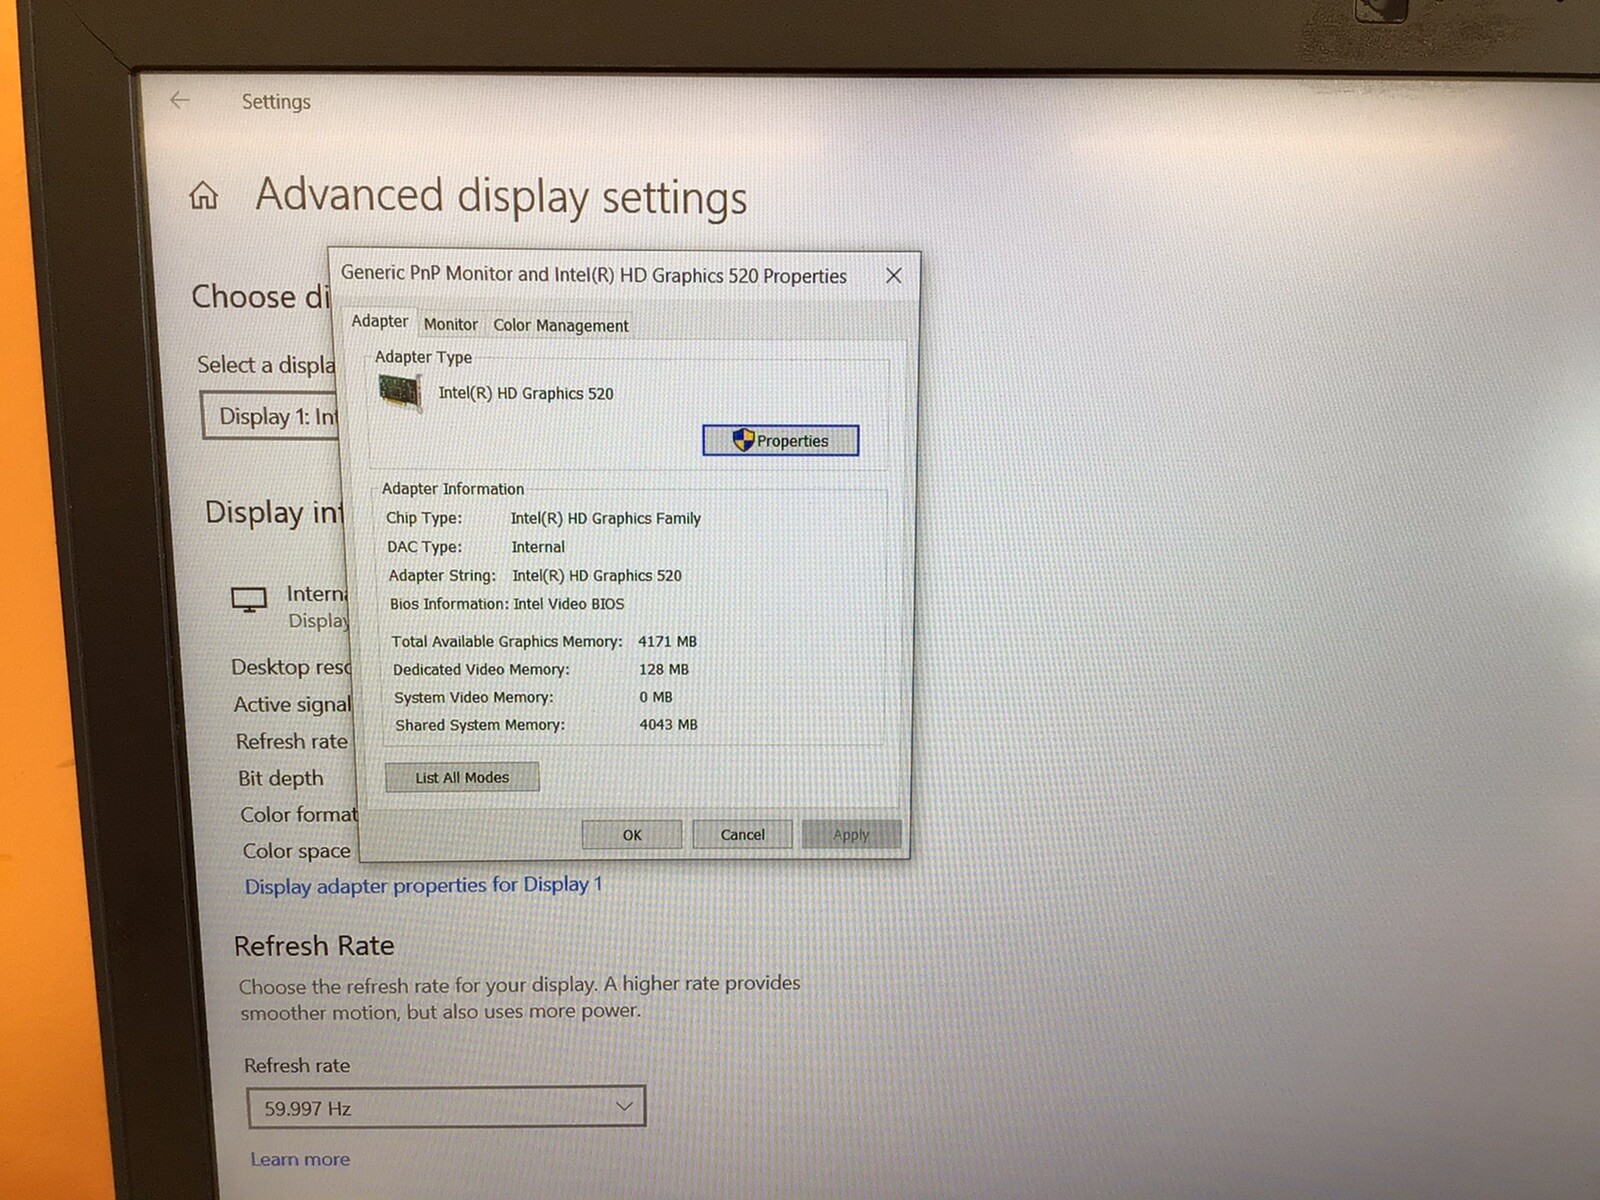Cancel the properties dialog

click(743, 834)
